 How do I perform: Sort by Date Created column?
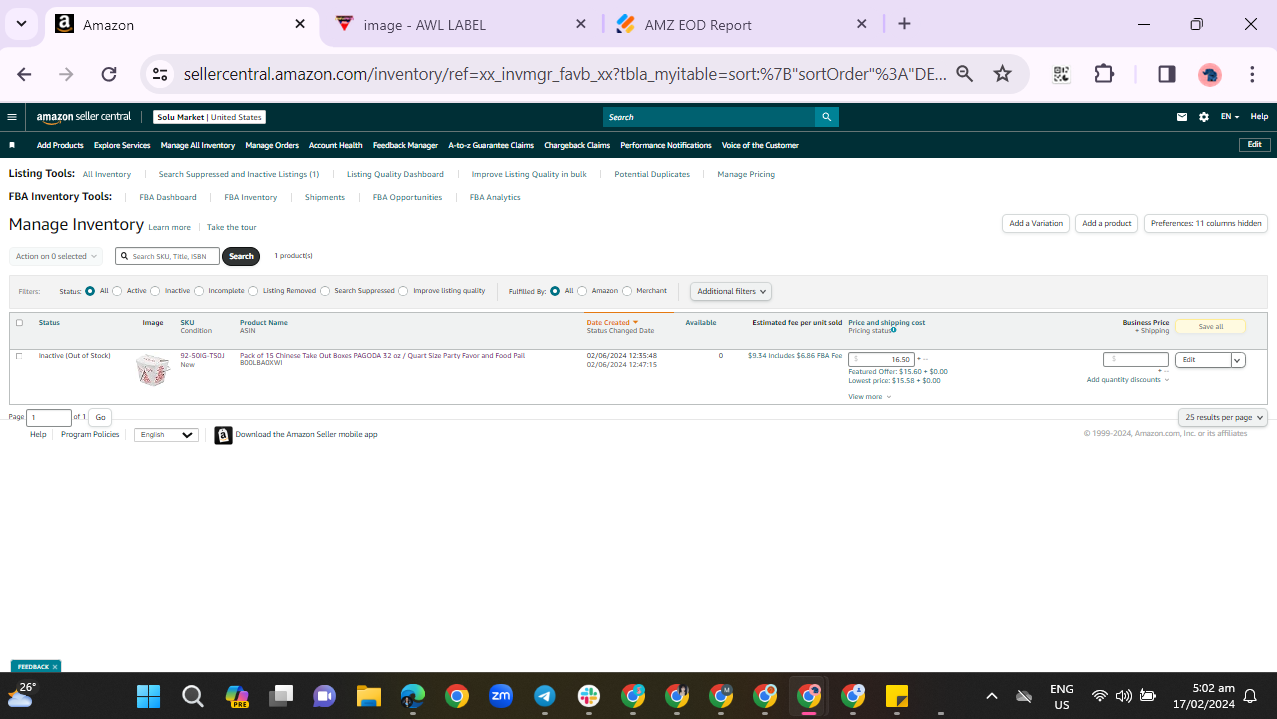pos(612,323)
